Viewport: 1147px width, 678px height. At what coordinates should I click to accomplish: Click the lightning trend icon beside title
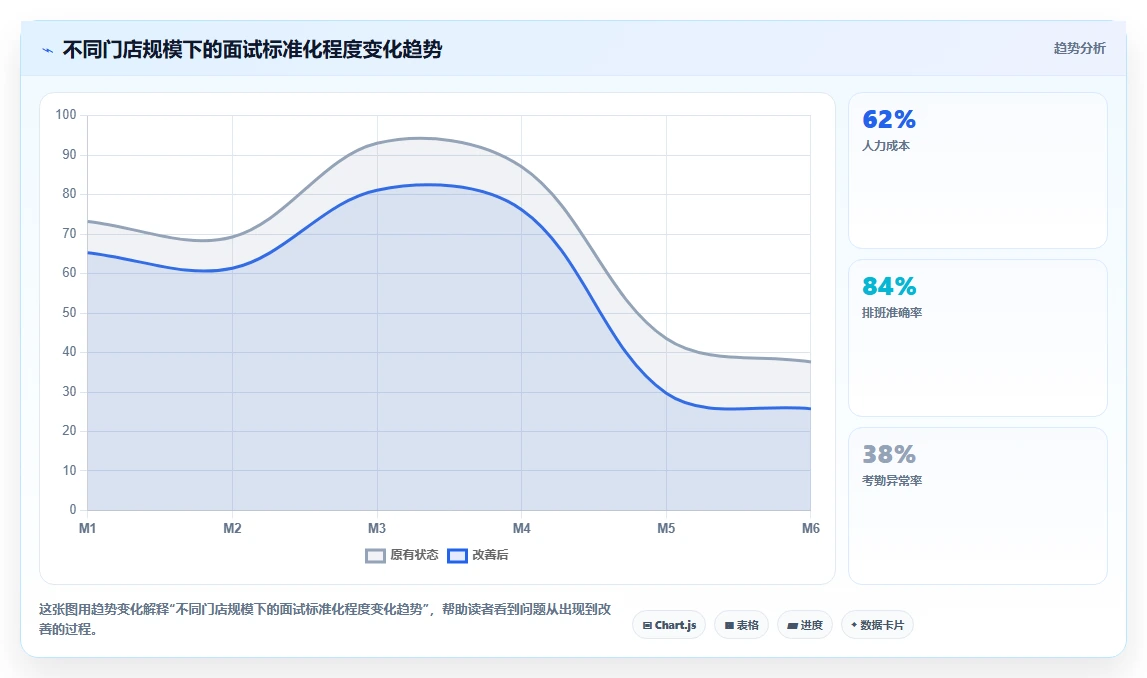coord(48,50)
